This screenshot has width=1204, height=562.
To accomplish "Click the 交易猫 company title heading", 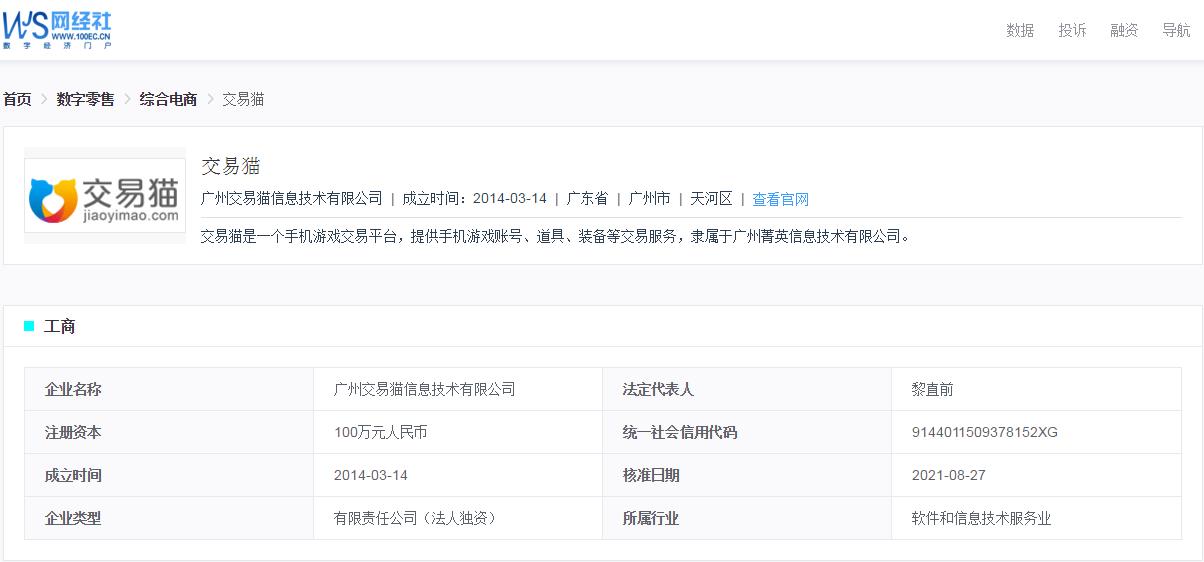I will 231,166.
